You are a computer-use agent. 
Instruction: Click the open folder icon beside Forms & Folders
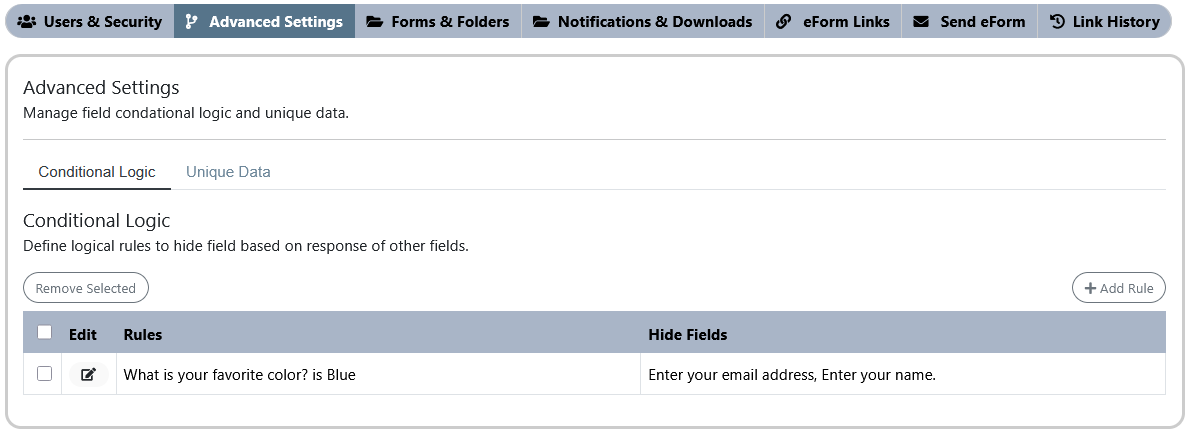[374, 22]
